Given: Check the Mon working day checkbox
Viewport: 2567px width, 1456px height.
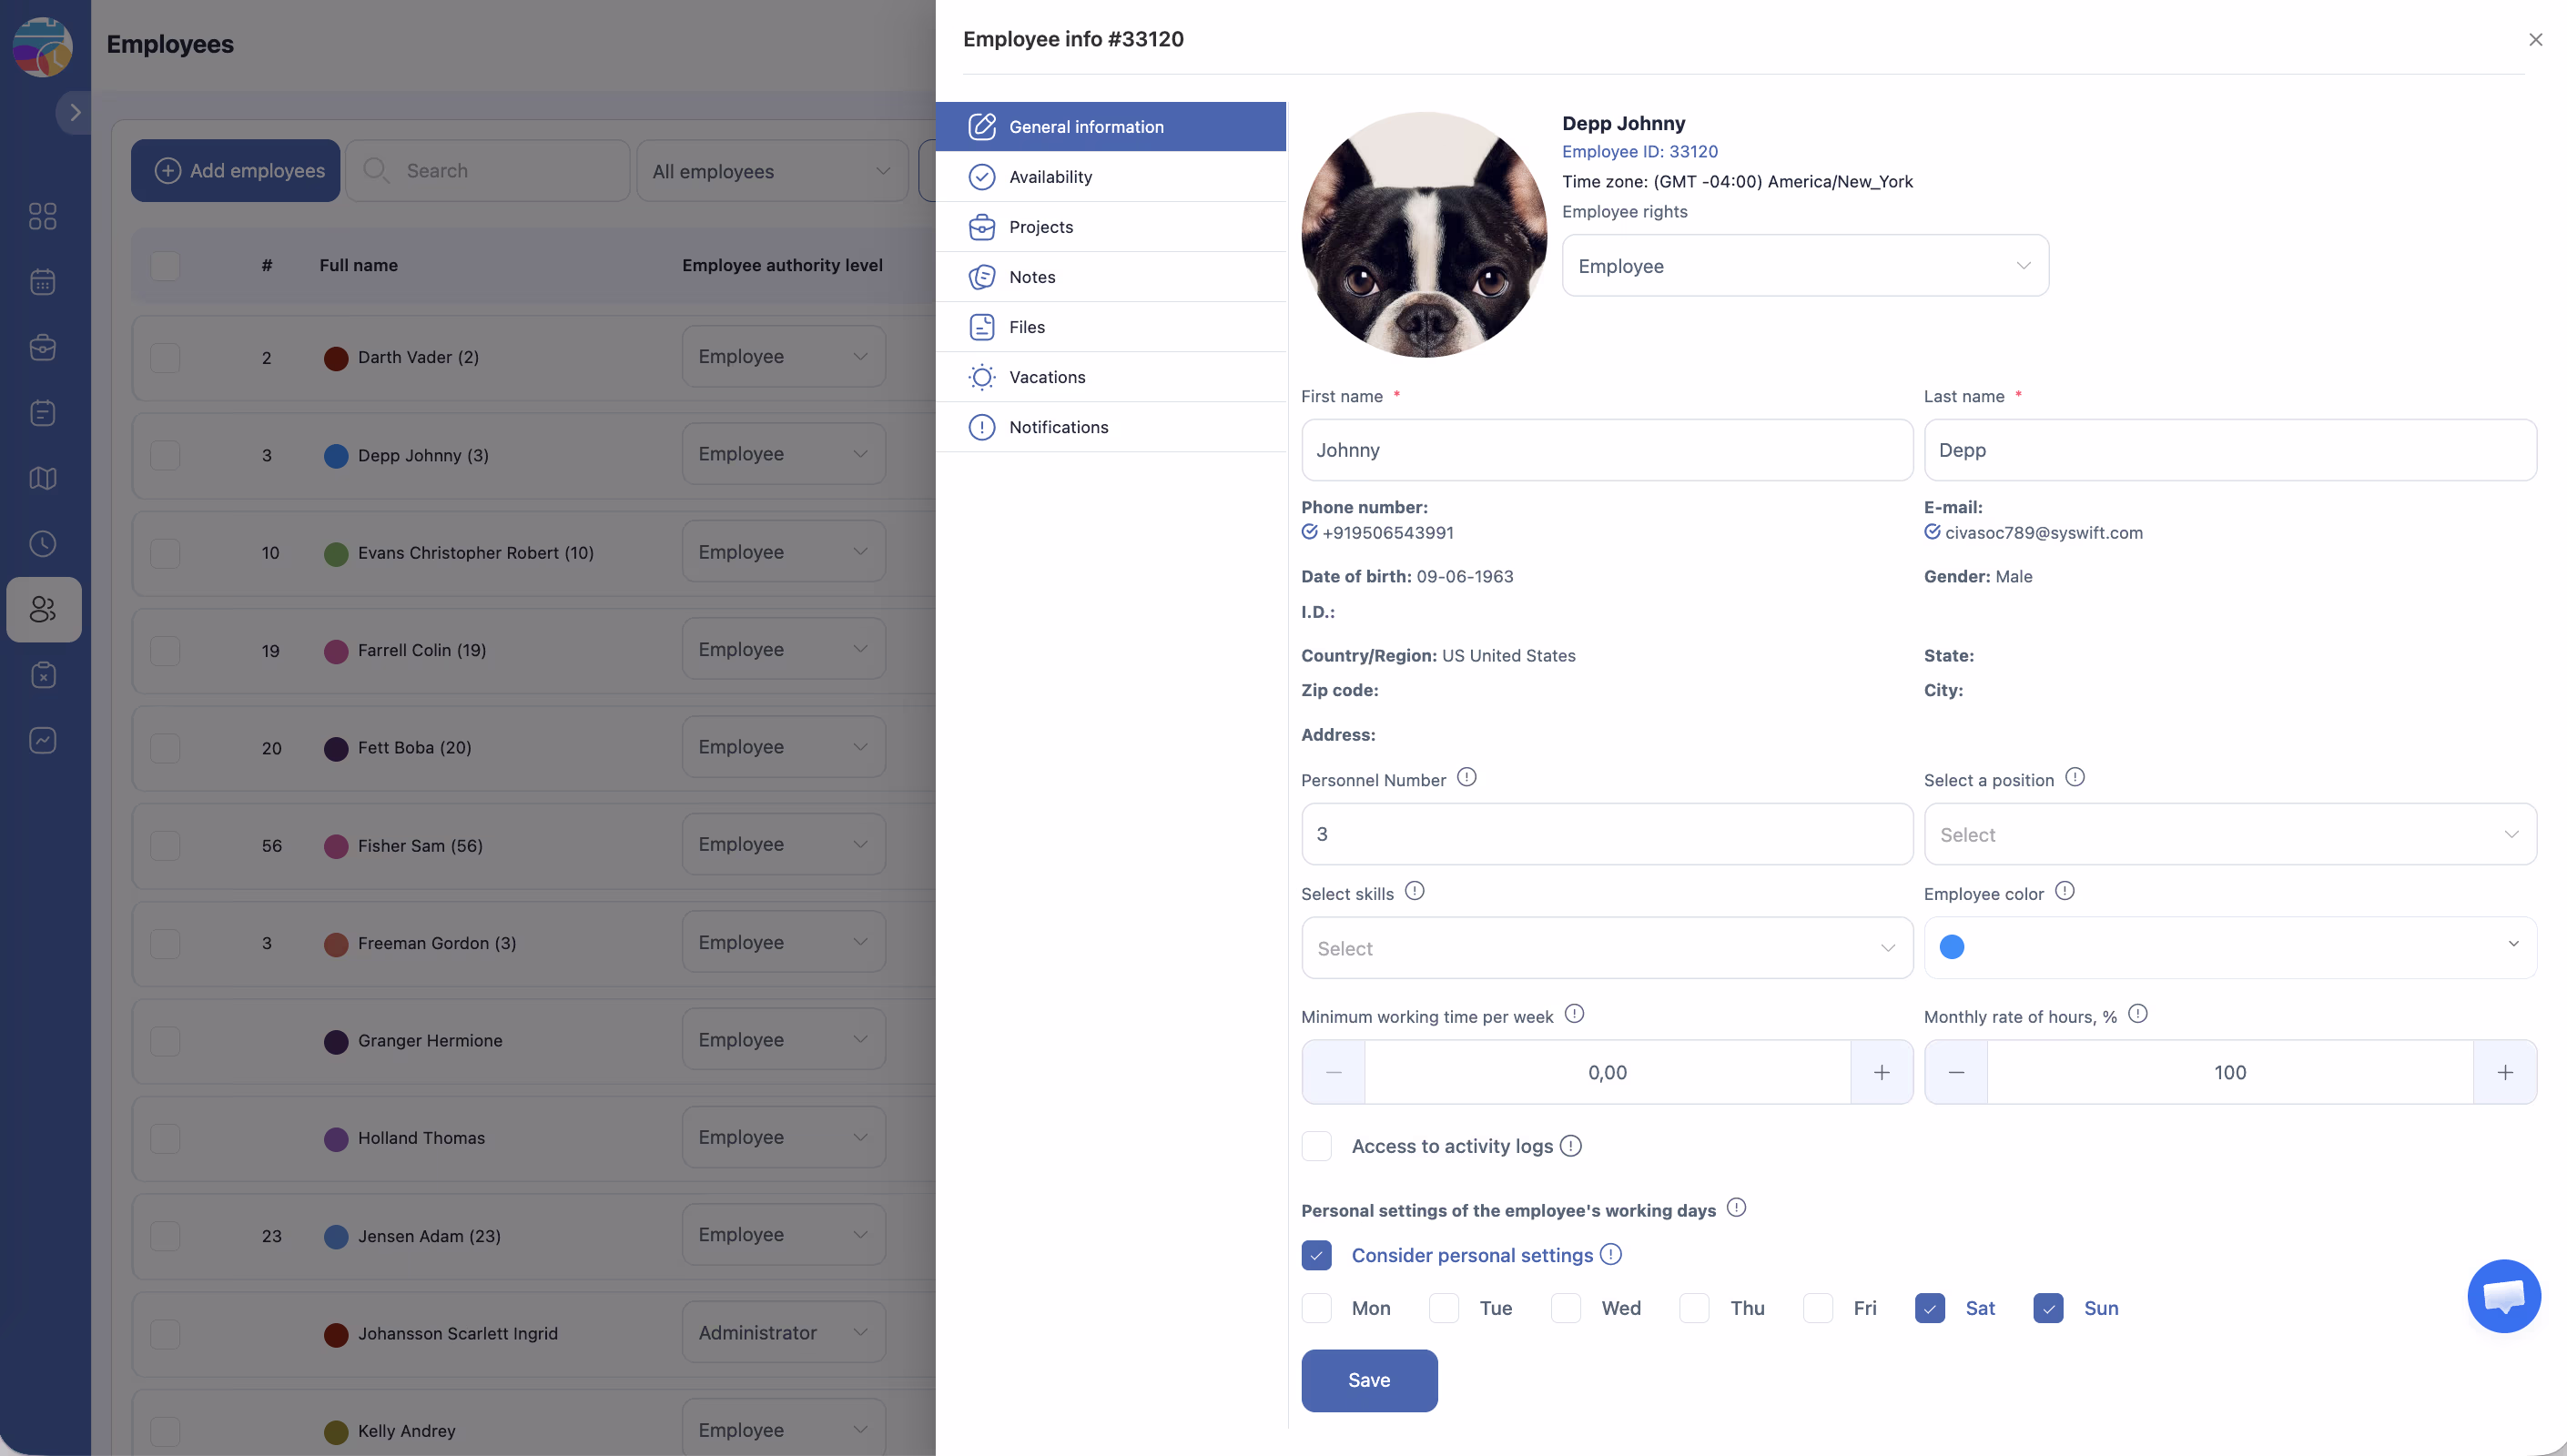Looking at the screenshot, I should click(x=1316, y=1308).
